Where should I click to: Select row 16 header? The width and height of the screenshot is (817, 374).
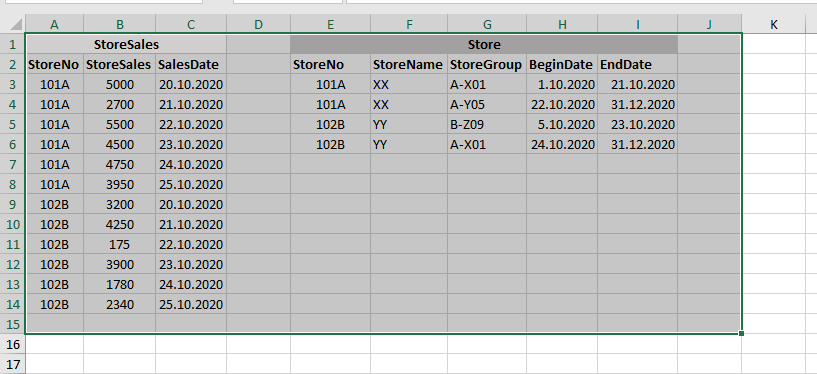tap(13, 344)
